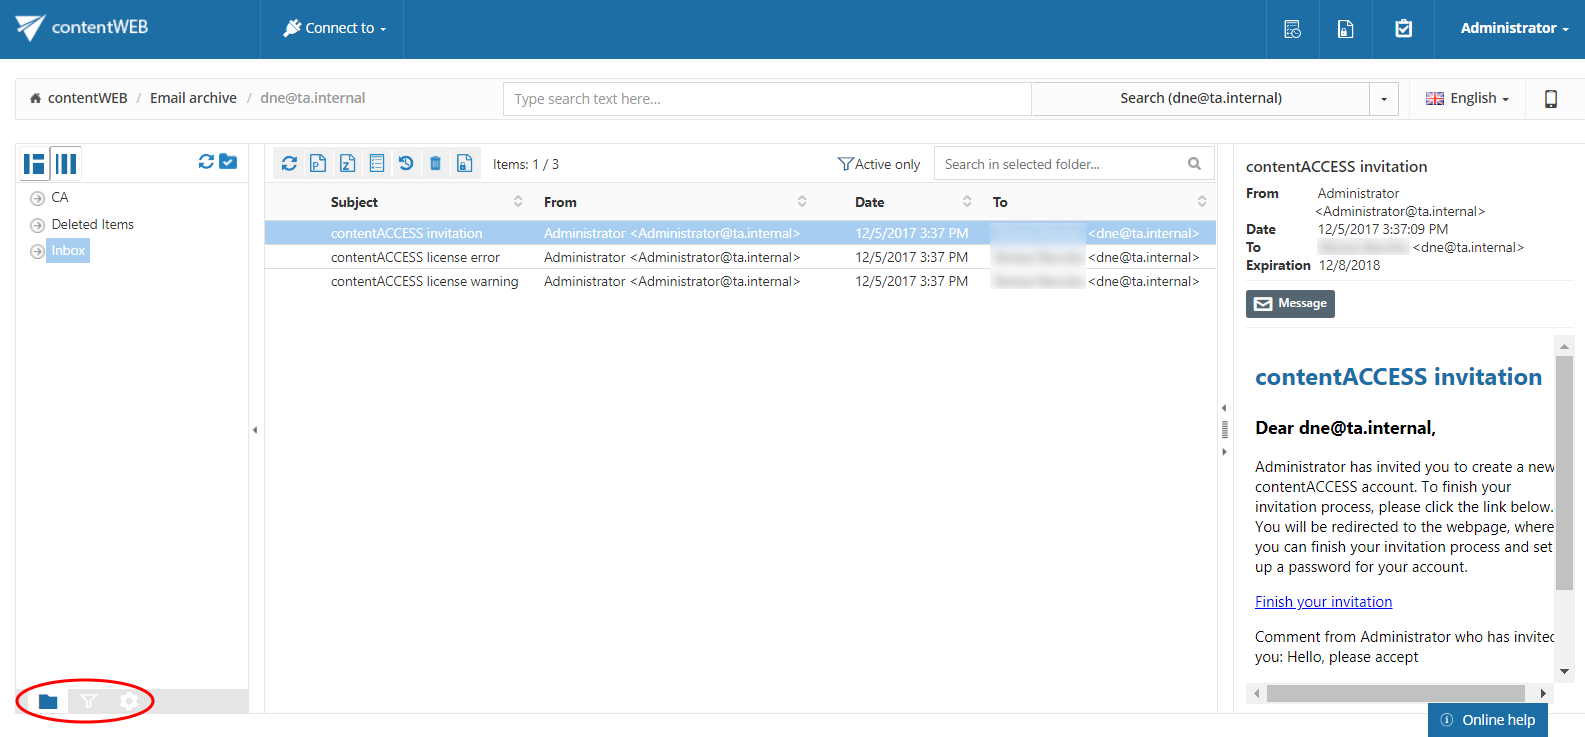Click the locked document toolbar icon

click(x=464, y=163)
